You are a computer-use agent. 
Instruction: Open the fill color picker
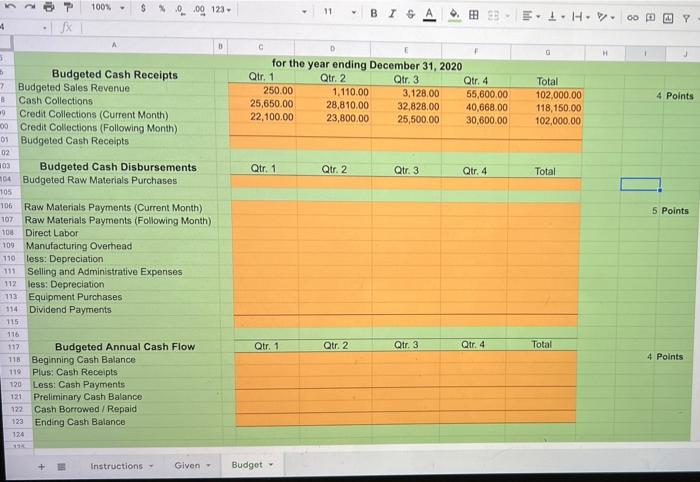tap(454, 15)
